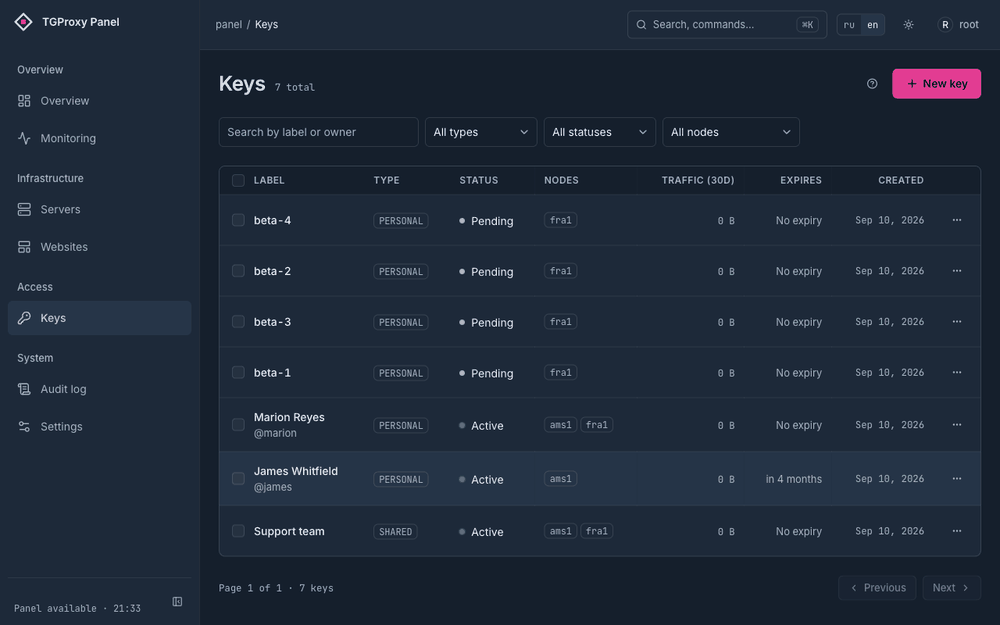This screenshot has height=625, width=1000.
Task: Click the Overview grid icon in sidebar
Action: [x=24, y=101]
